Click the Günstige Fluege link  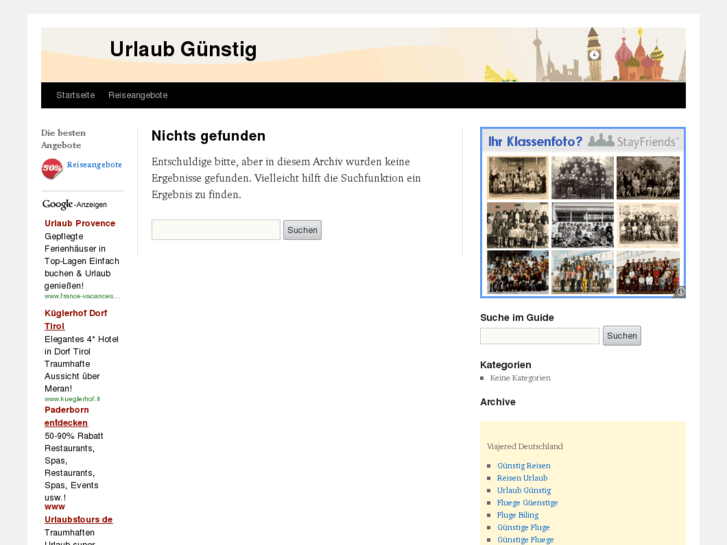pyautogui.click(x=526, y=540)
